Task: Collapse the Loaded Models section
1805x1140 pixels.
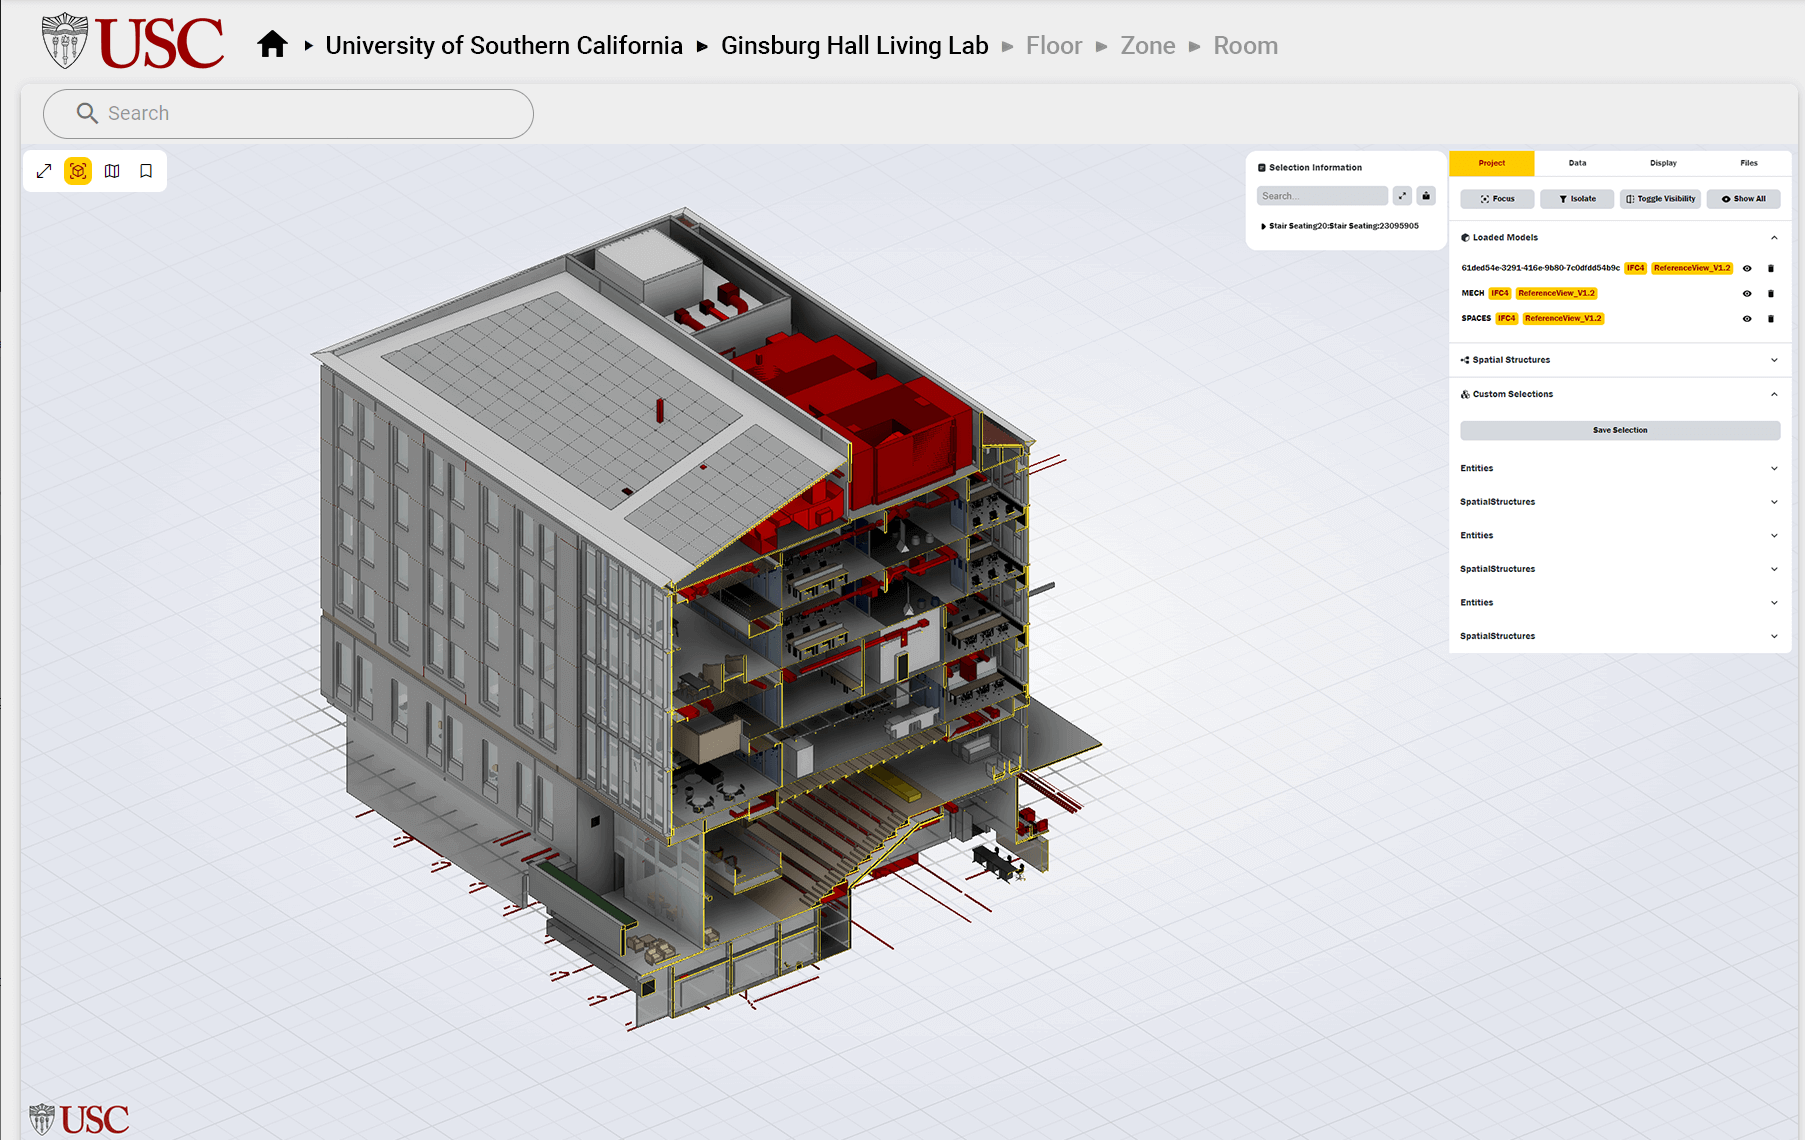Action: point(1774,238)
